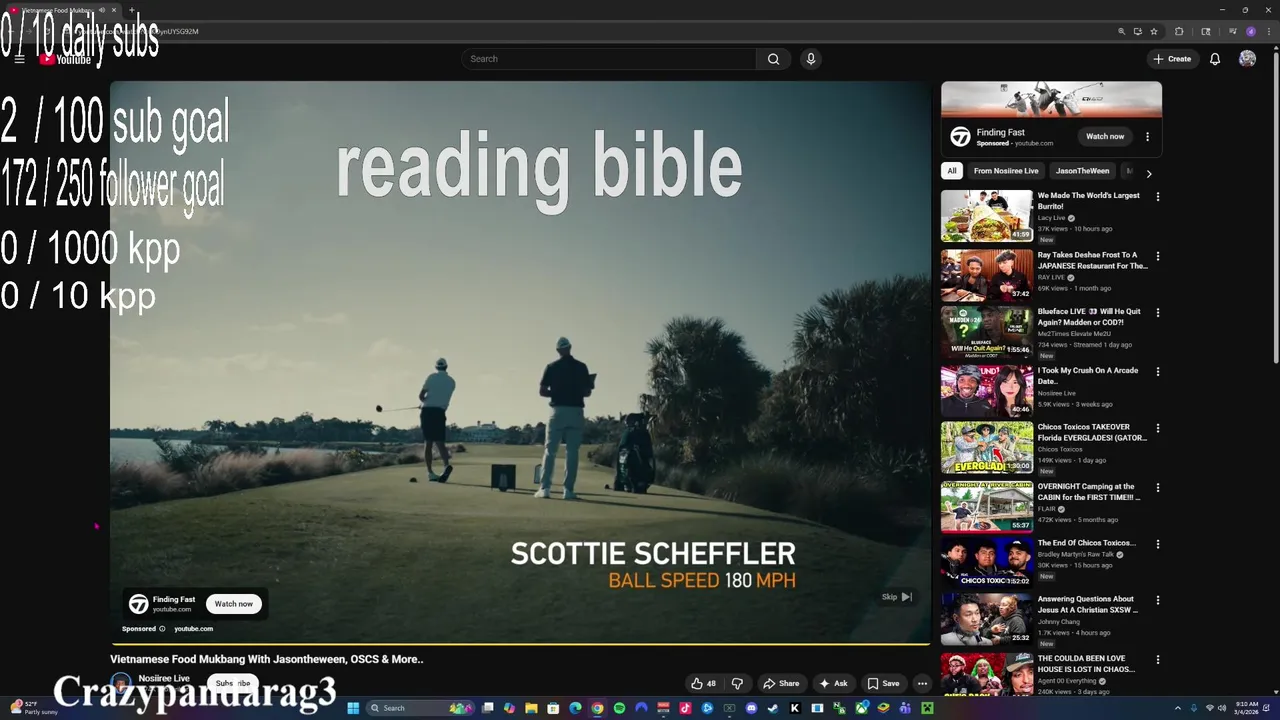Open the YouTube account avatar menu

click(x=1247, y=59)
